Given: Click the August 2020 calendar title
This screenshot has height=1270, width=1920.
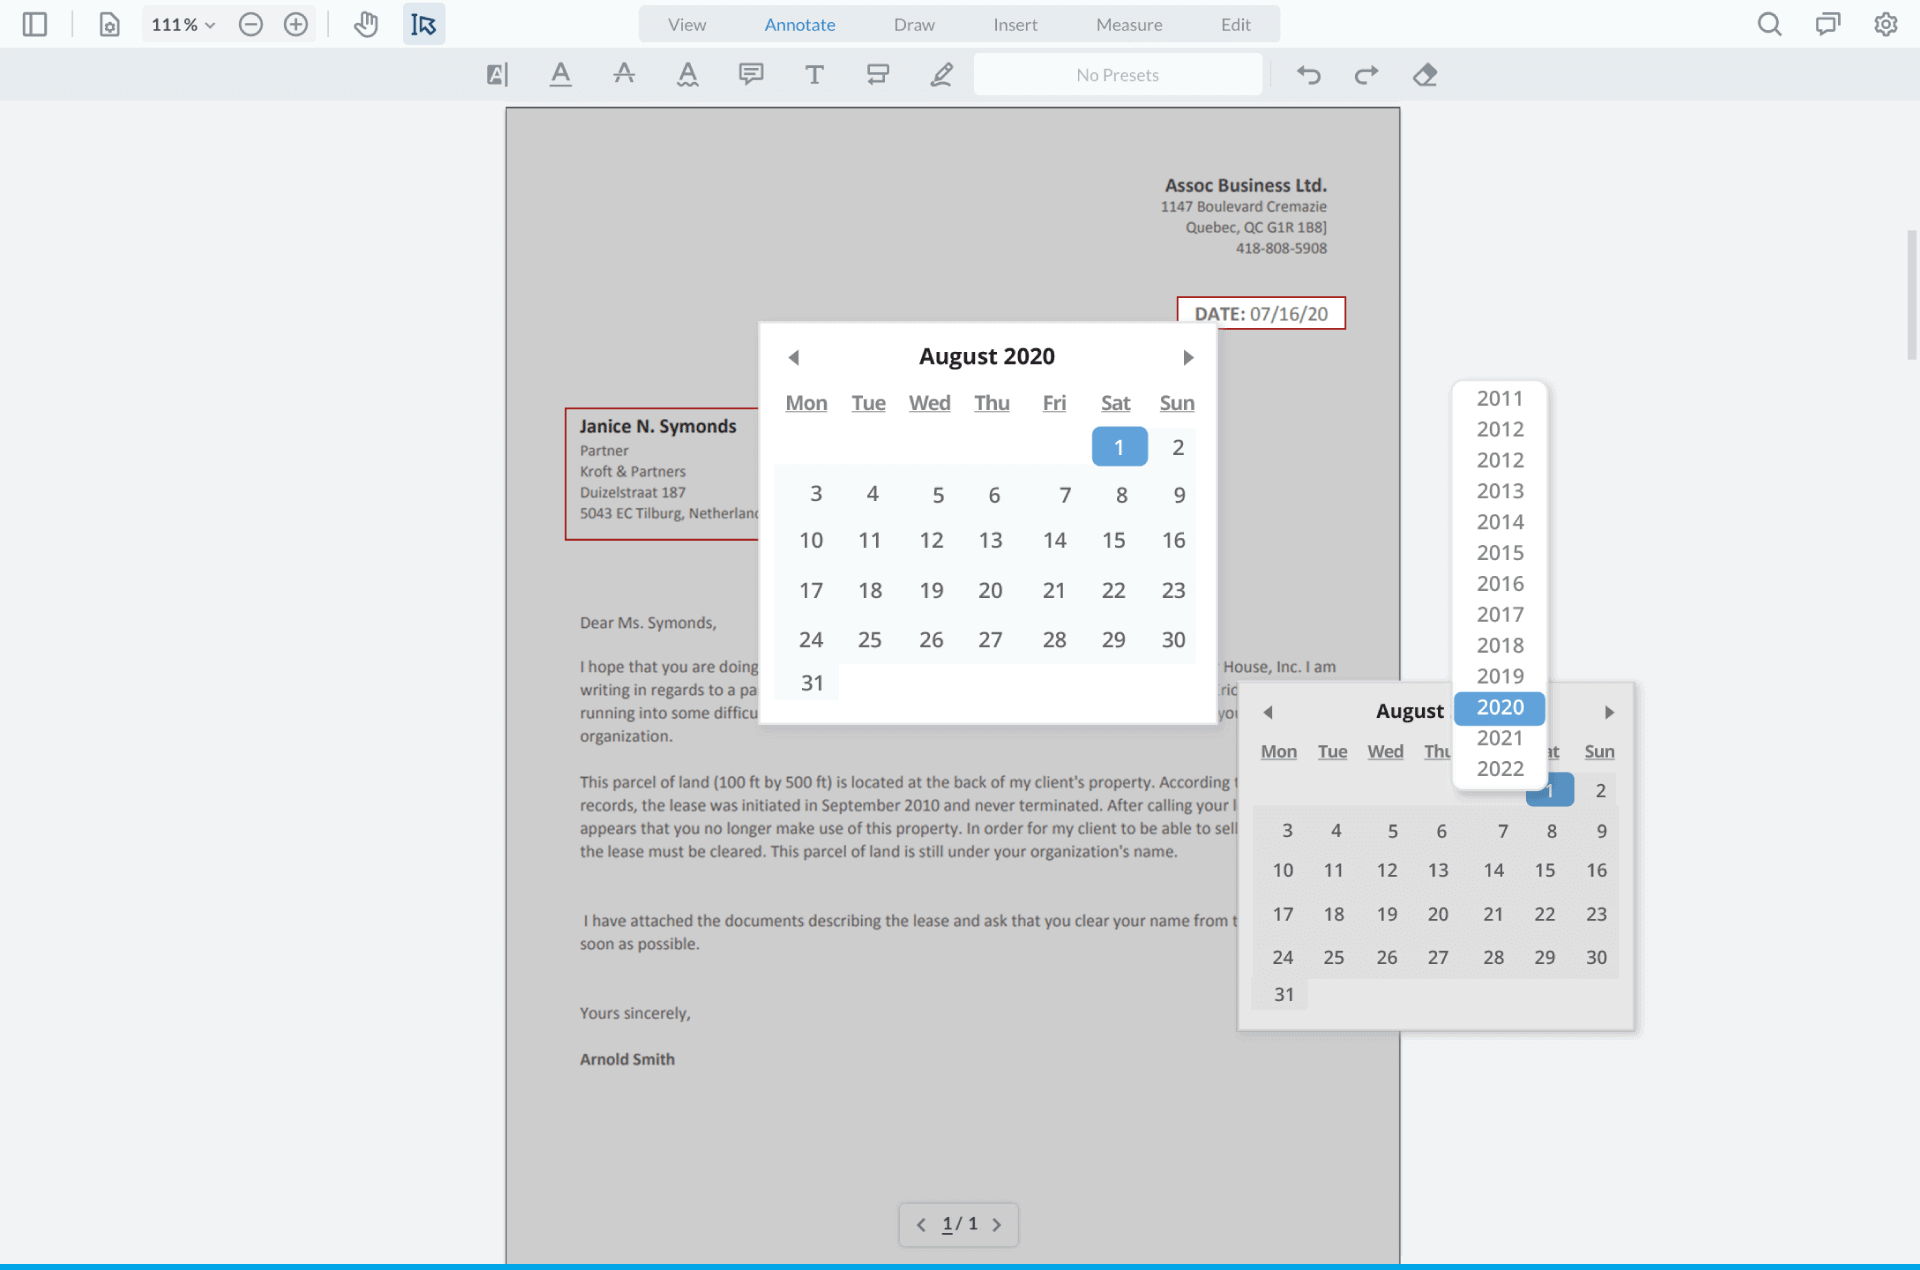Looking at the screenshot, I should [987, 356].
